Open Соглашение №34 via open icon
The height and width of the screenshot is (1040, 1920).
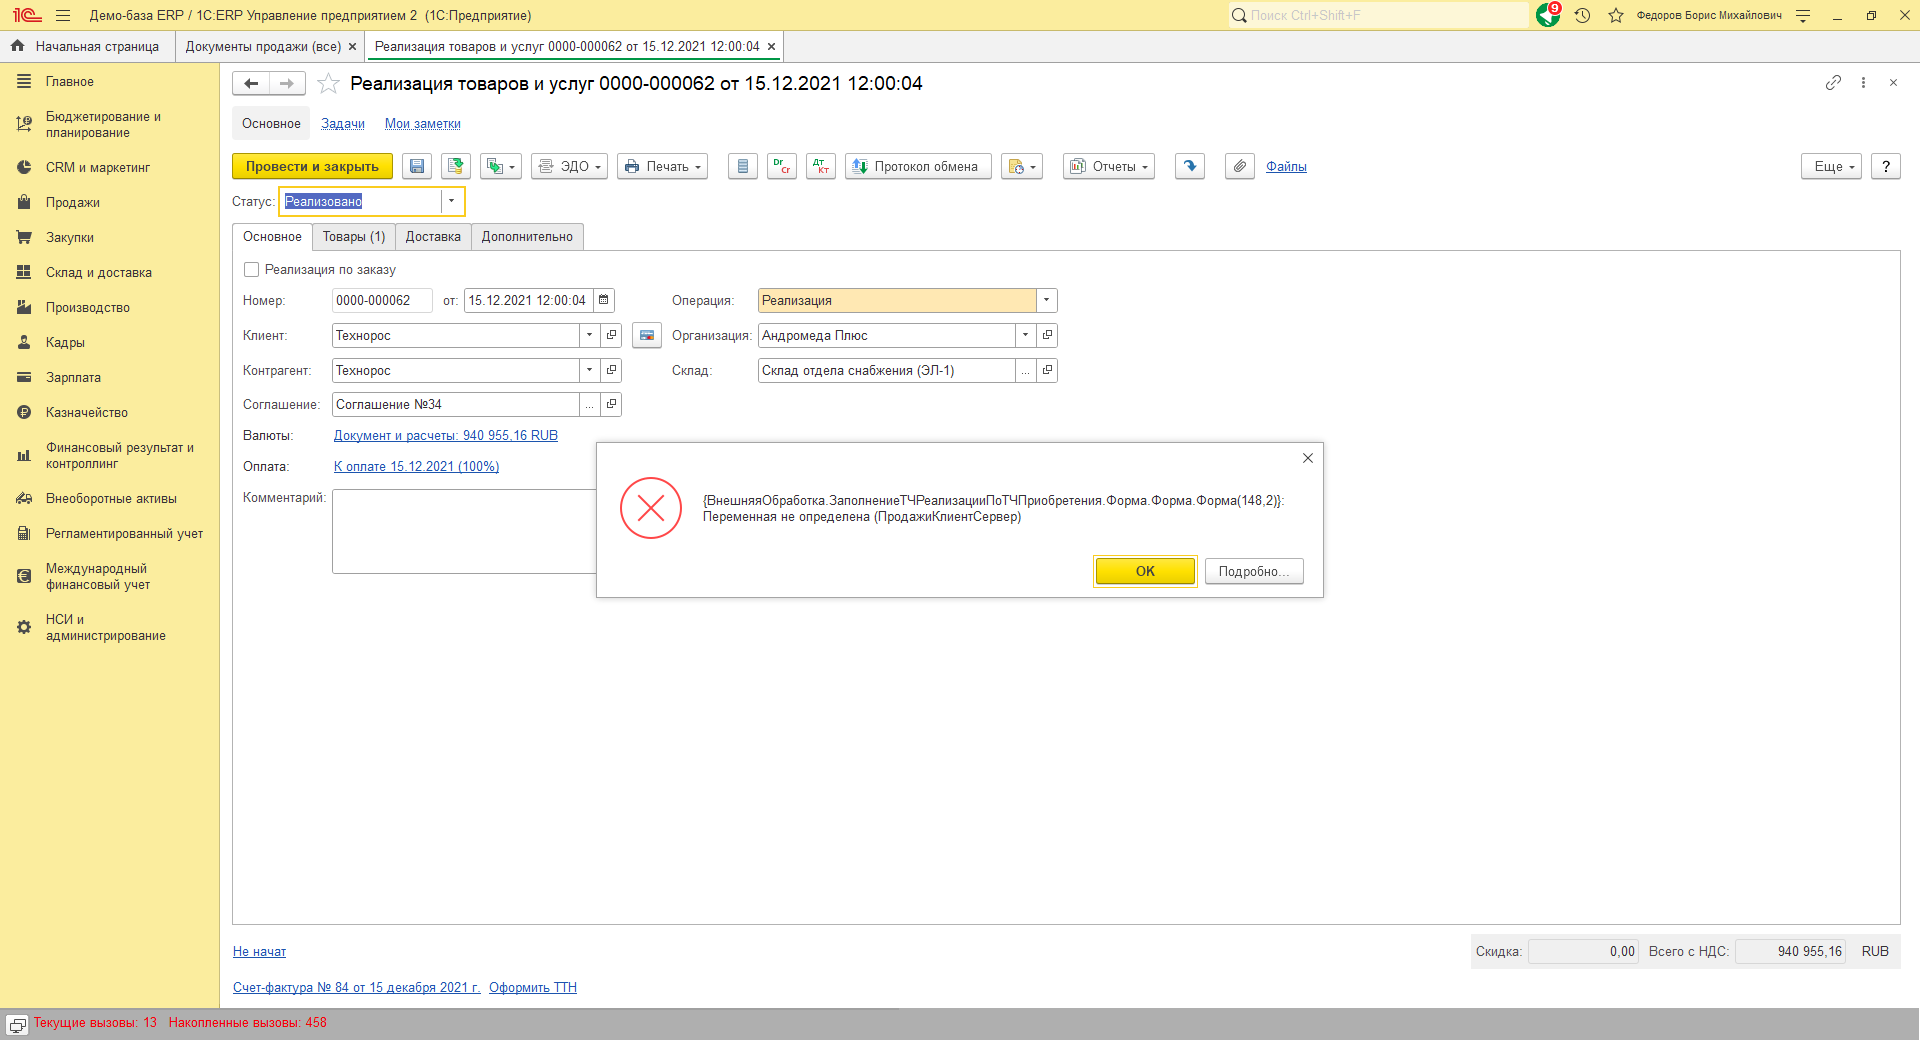611,404
